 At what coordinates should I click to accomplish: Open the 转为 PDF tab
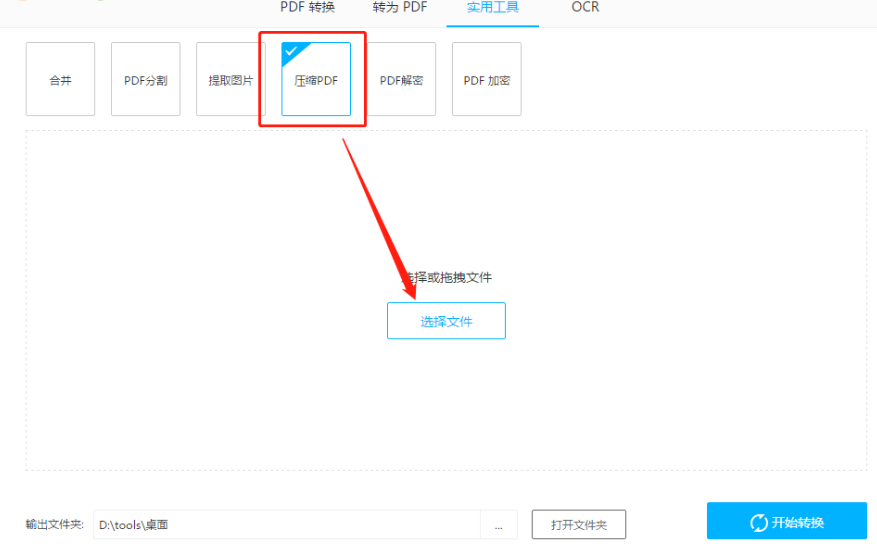pos(399,7)
